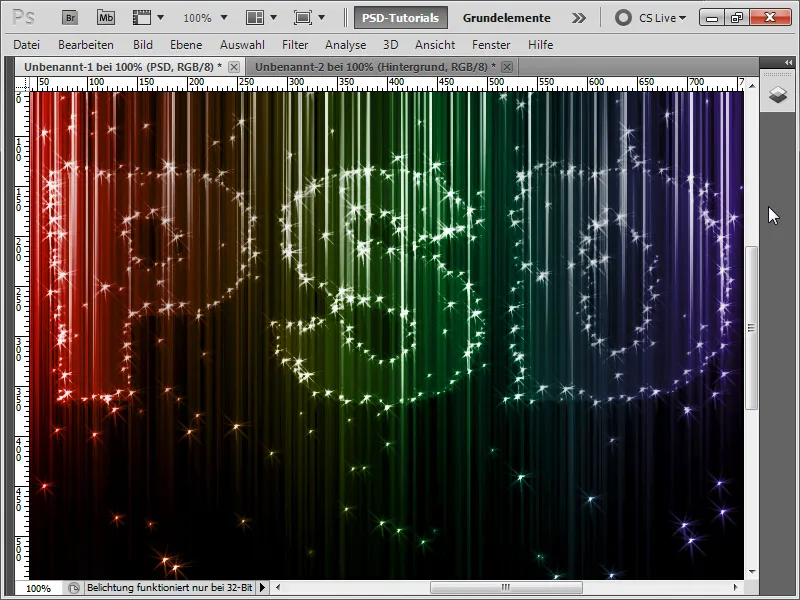
Task: Open Mini Bridge with the Mb icon
Action: click(x=106, y=18)
